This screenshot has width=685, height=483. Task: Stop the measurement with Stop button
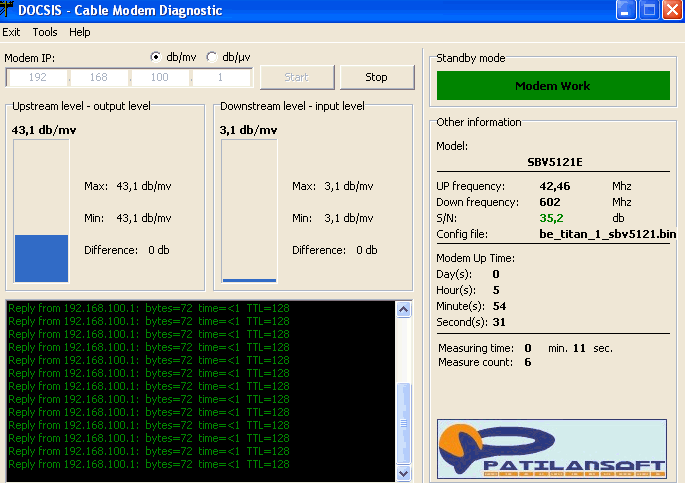pos(377,77)
